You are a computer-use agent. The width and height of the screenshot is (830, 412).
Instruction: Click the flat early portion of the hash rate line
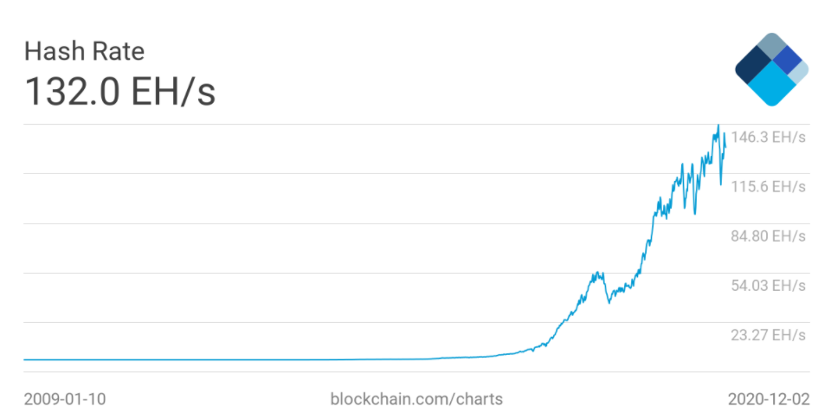[200, 359]
